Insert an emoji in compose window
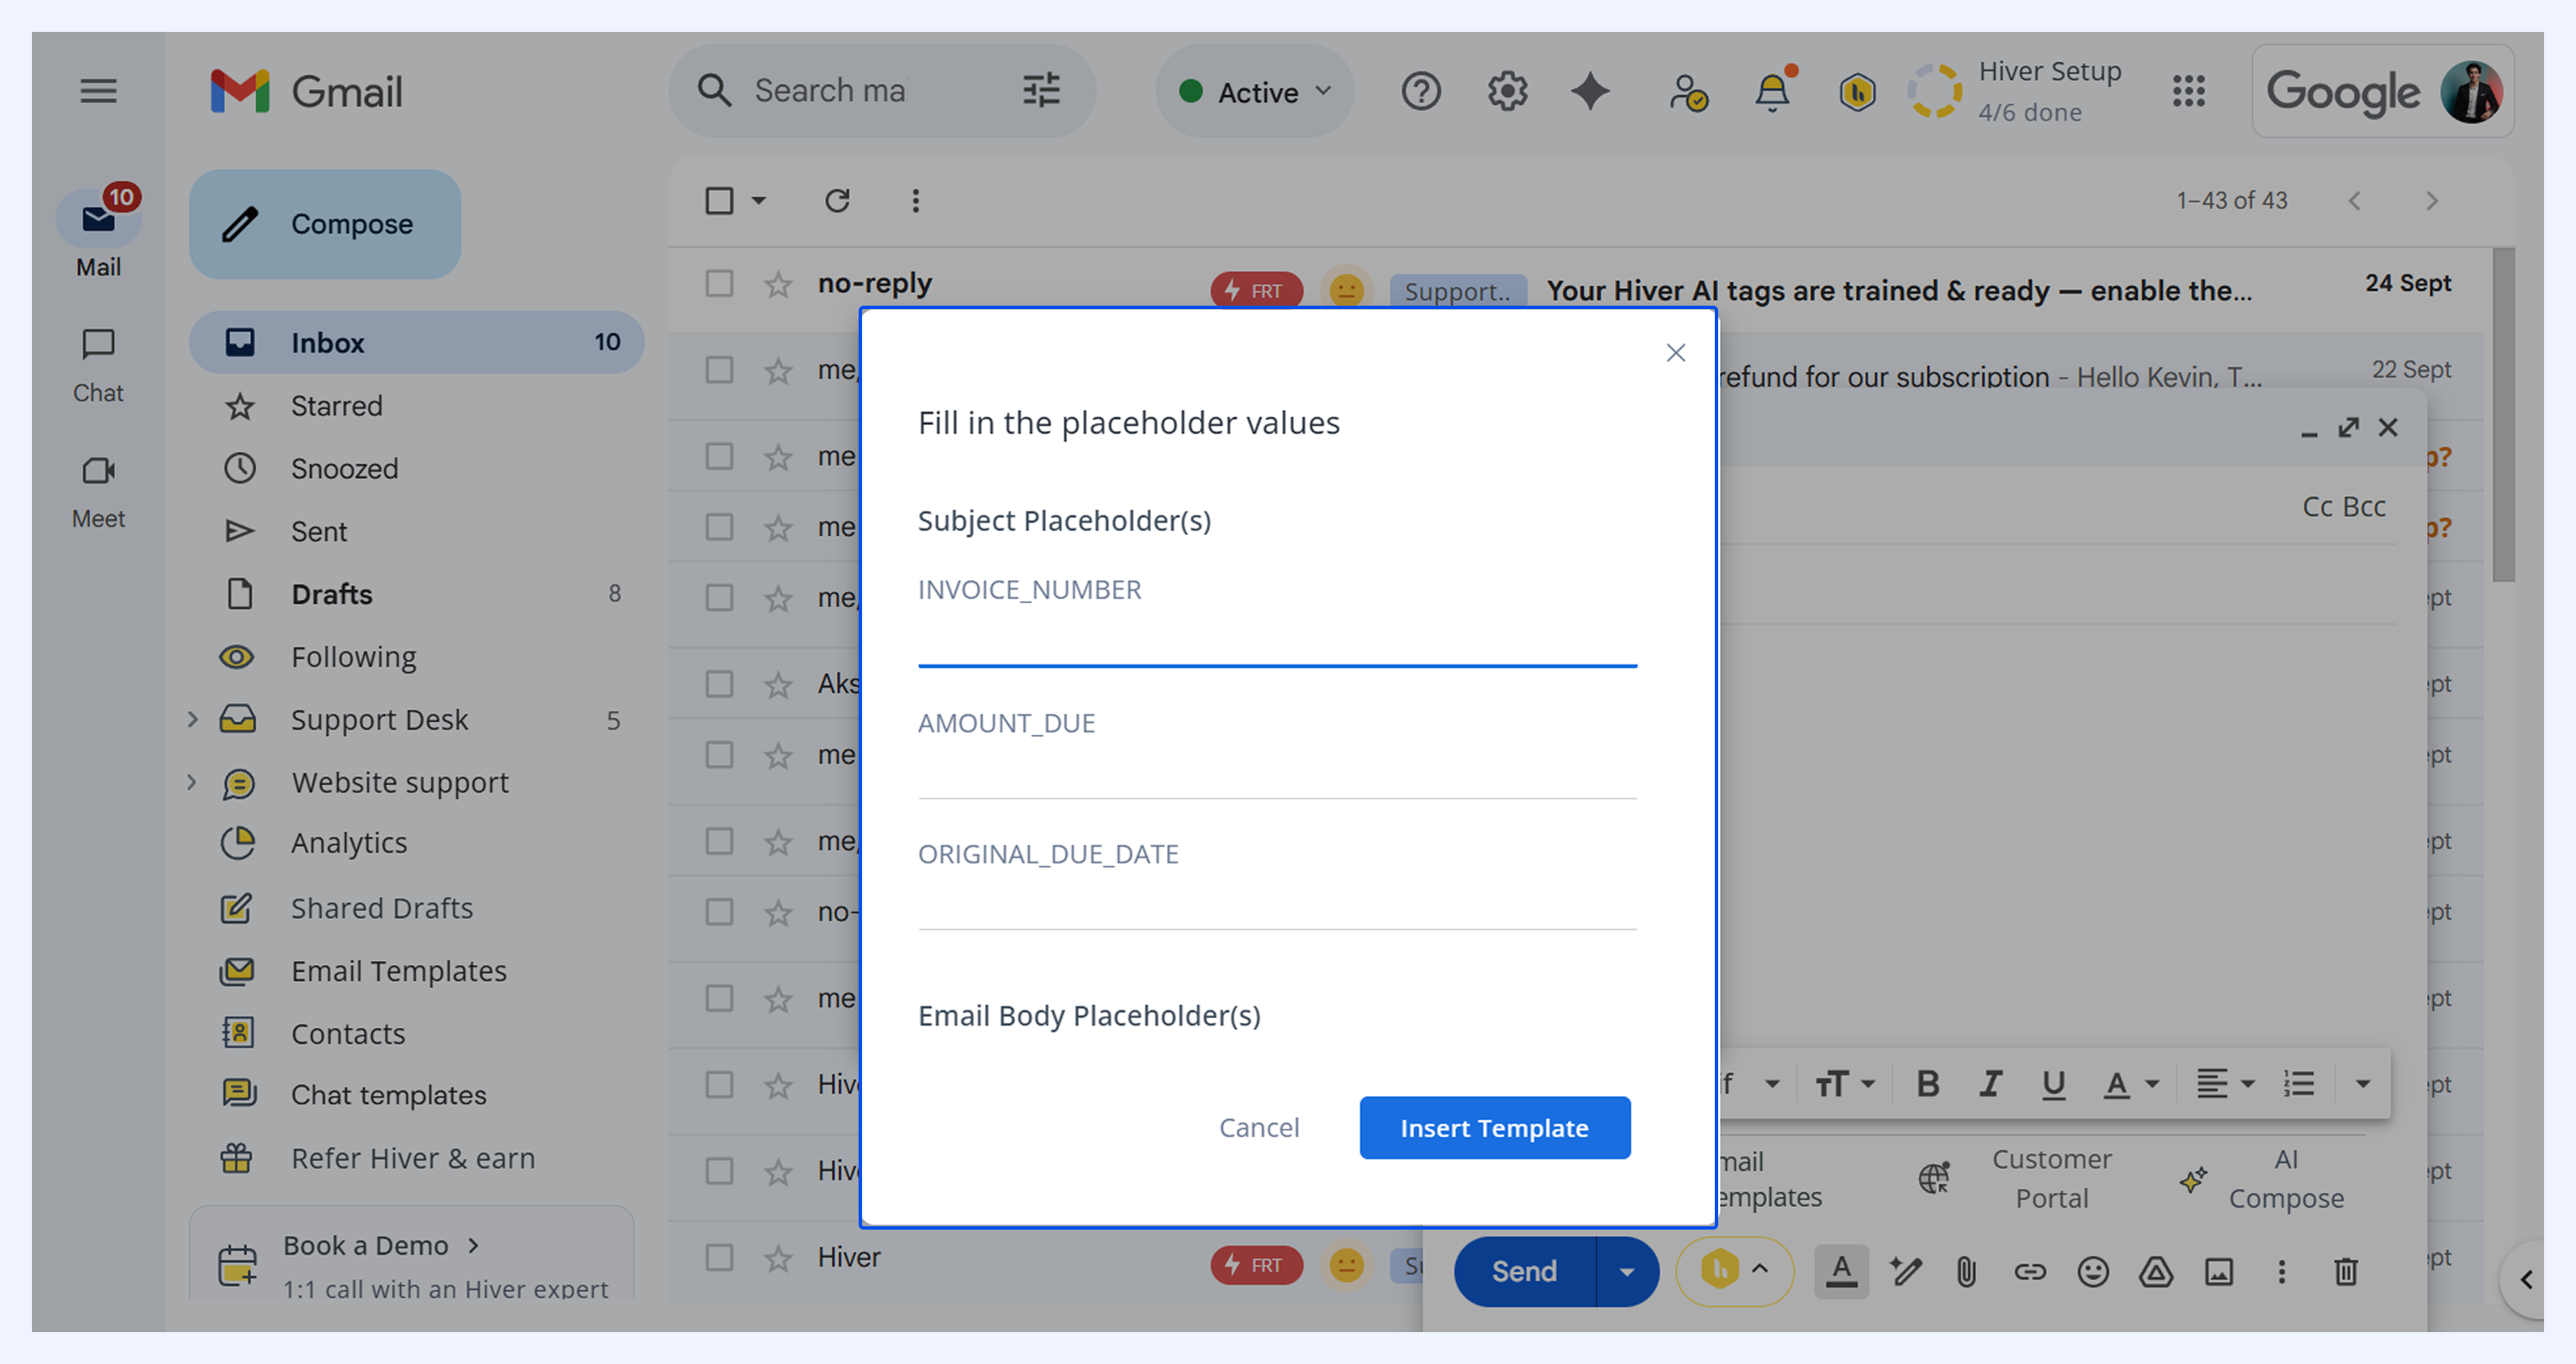2576x1364 pixels. point(2093,1271)
